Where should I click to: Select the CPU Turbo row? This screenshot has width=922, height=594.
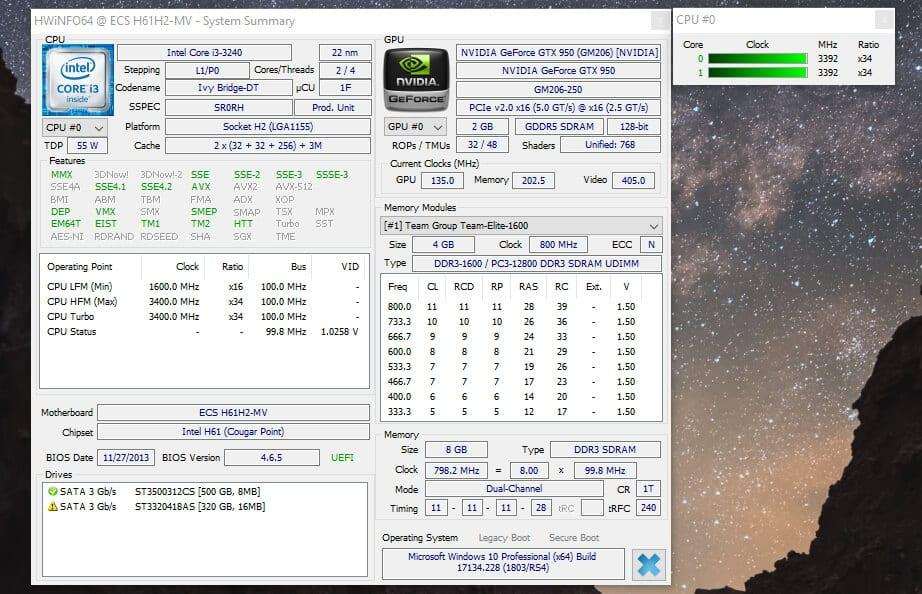pos(203,316)
